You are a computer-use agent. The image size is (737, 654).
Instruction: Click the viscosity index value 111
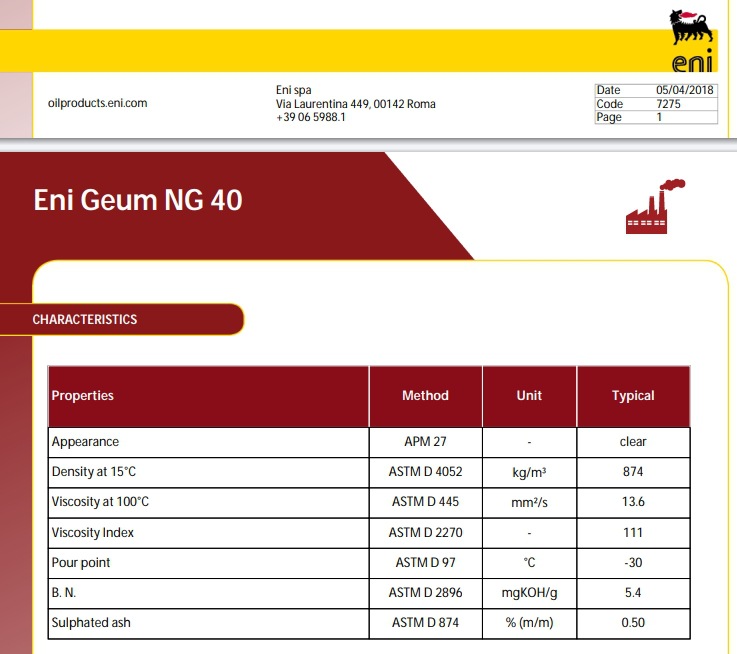633,533
